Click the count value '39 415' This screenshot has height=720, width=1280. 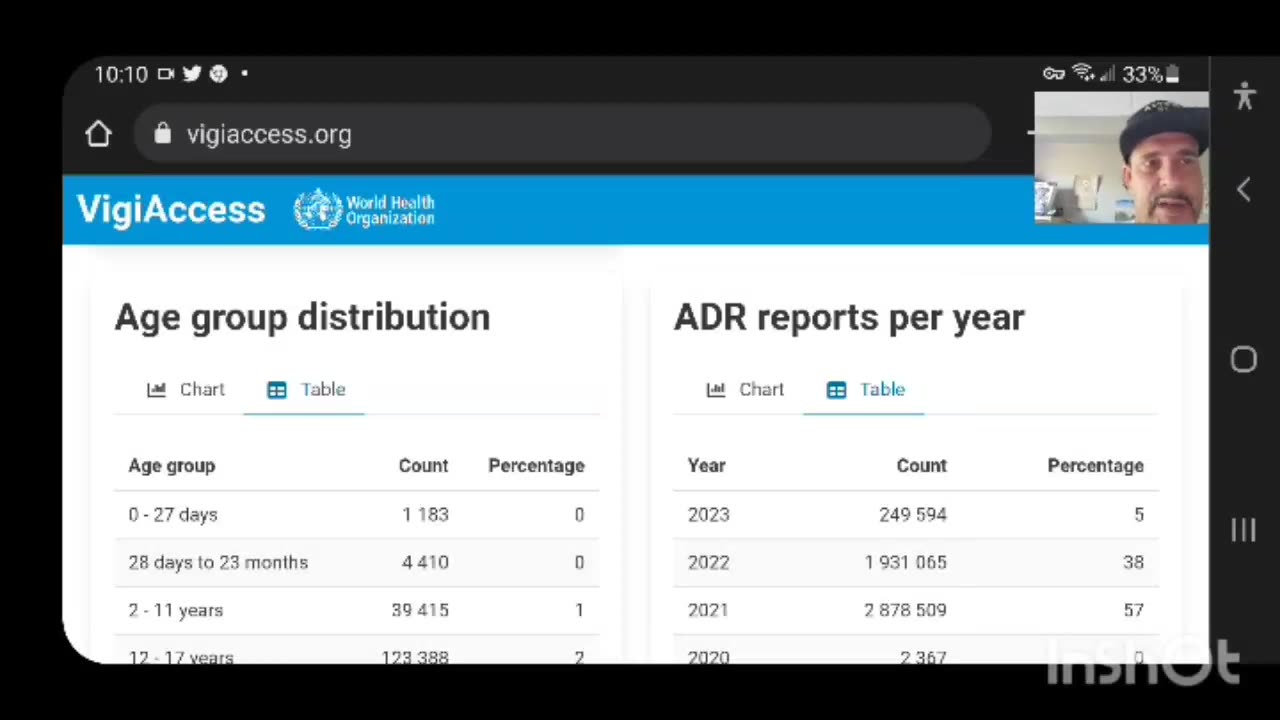(420, 610)
